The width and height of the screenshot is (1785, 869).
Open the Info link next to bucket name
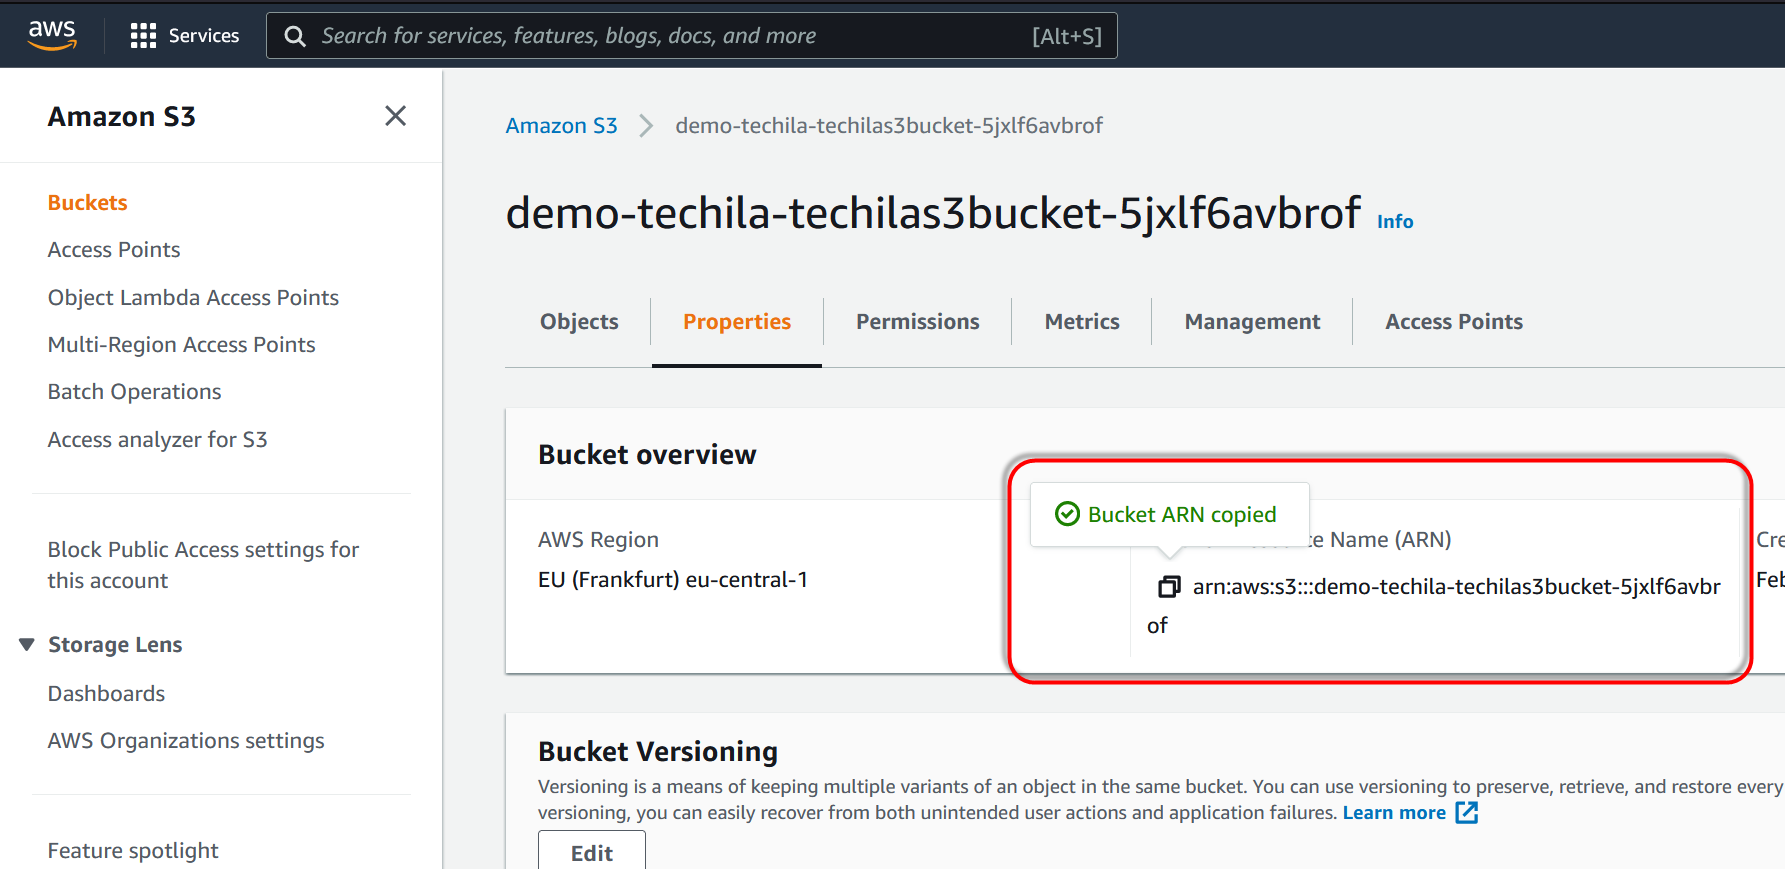(1394, 222)
